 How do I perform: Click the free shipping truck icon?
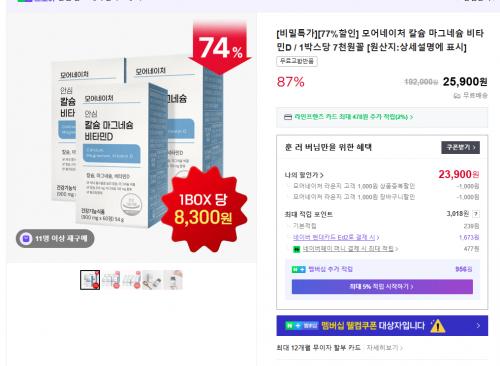pyautogui.click(x=457, y=96)
